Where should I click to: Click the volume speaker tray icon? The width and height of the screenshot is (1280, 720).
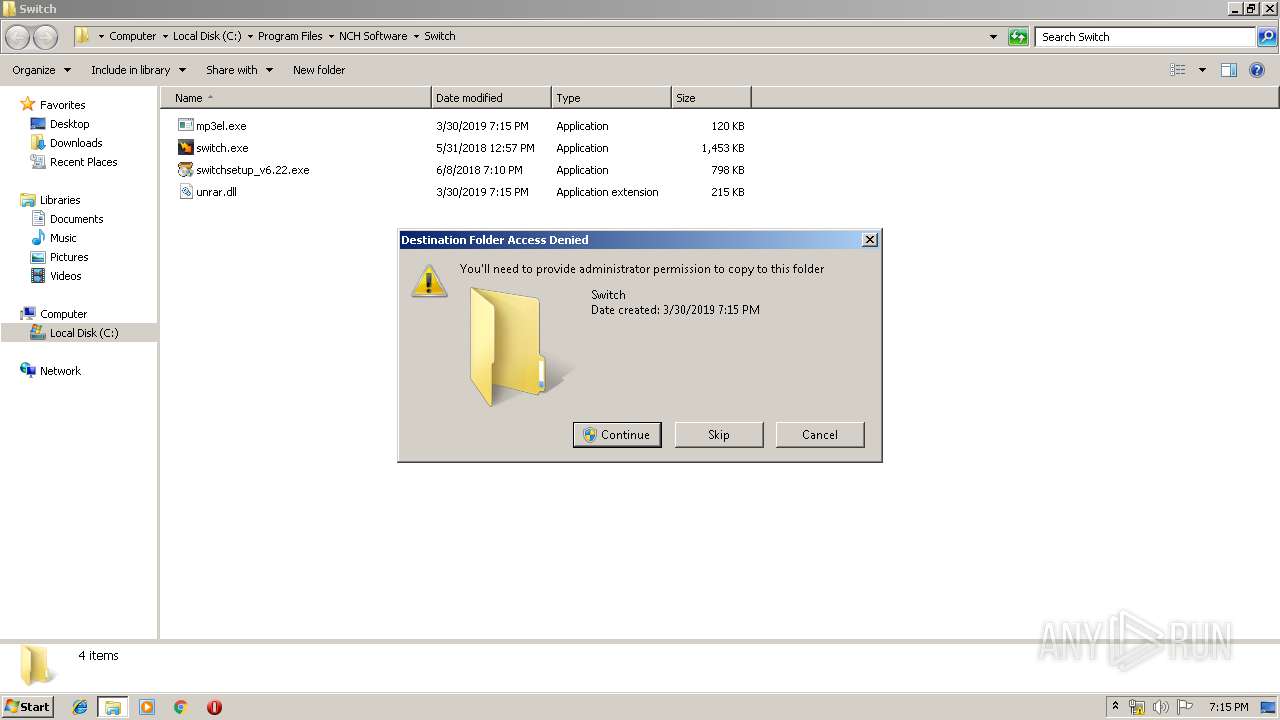(1161, 707)
